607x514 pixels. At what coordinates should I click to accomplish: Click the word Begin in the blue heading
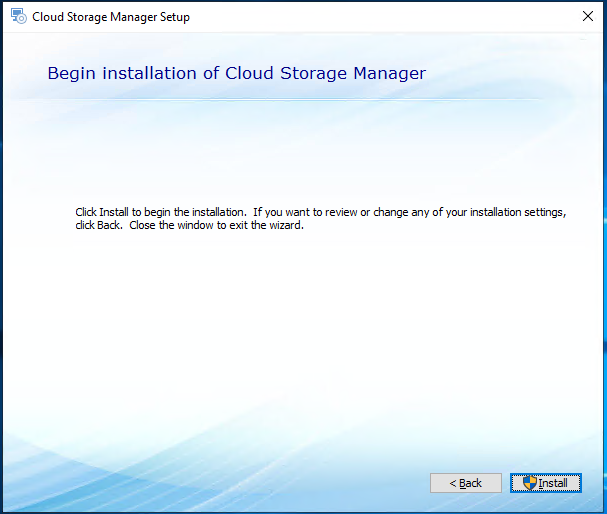tap(72, 73)
